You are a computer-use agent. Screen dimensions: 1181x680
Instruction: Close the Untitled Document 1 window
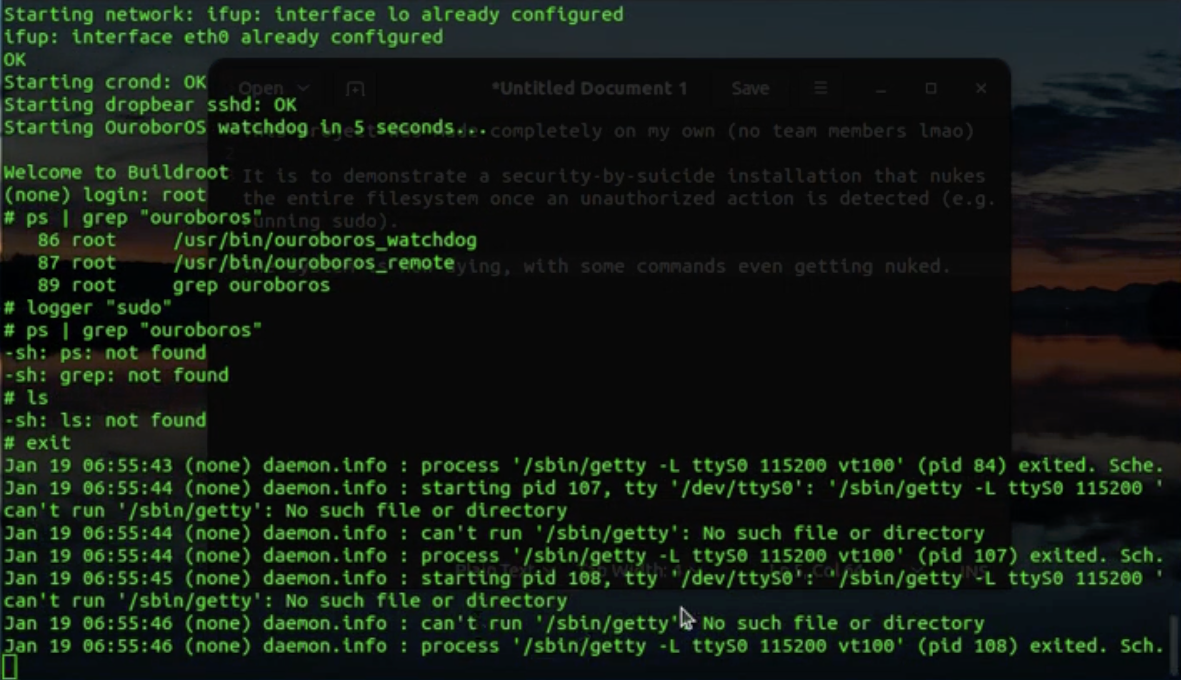[981, 88]
